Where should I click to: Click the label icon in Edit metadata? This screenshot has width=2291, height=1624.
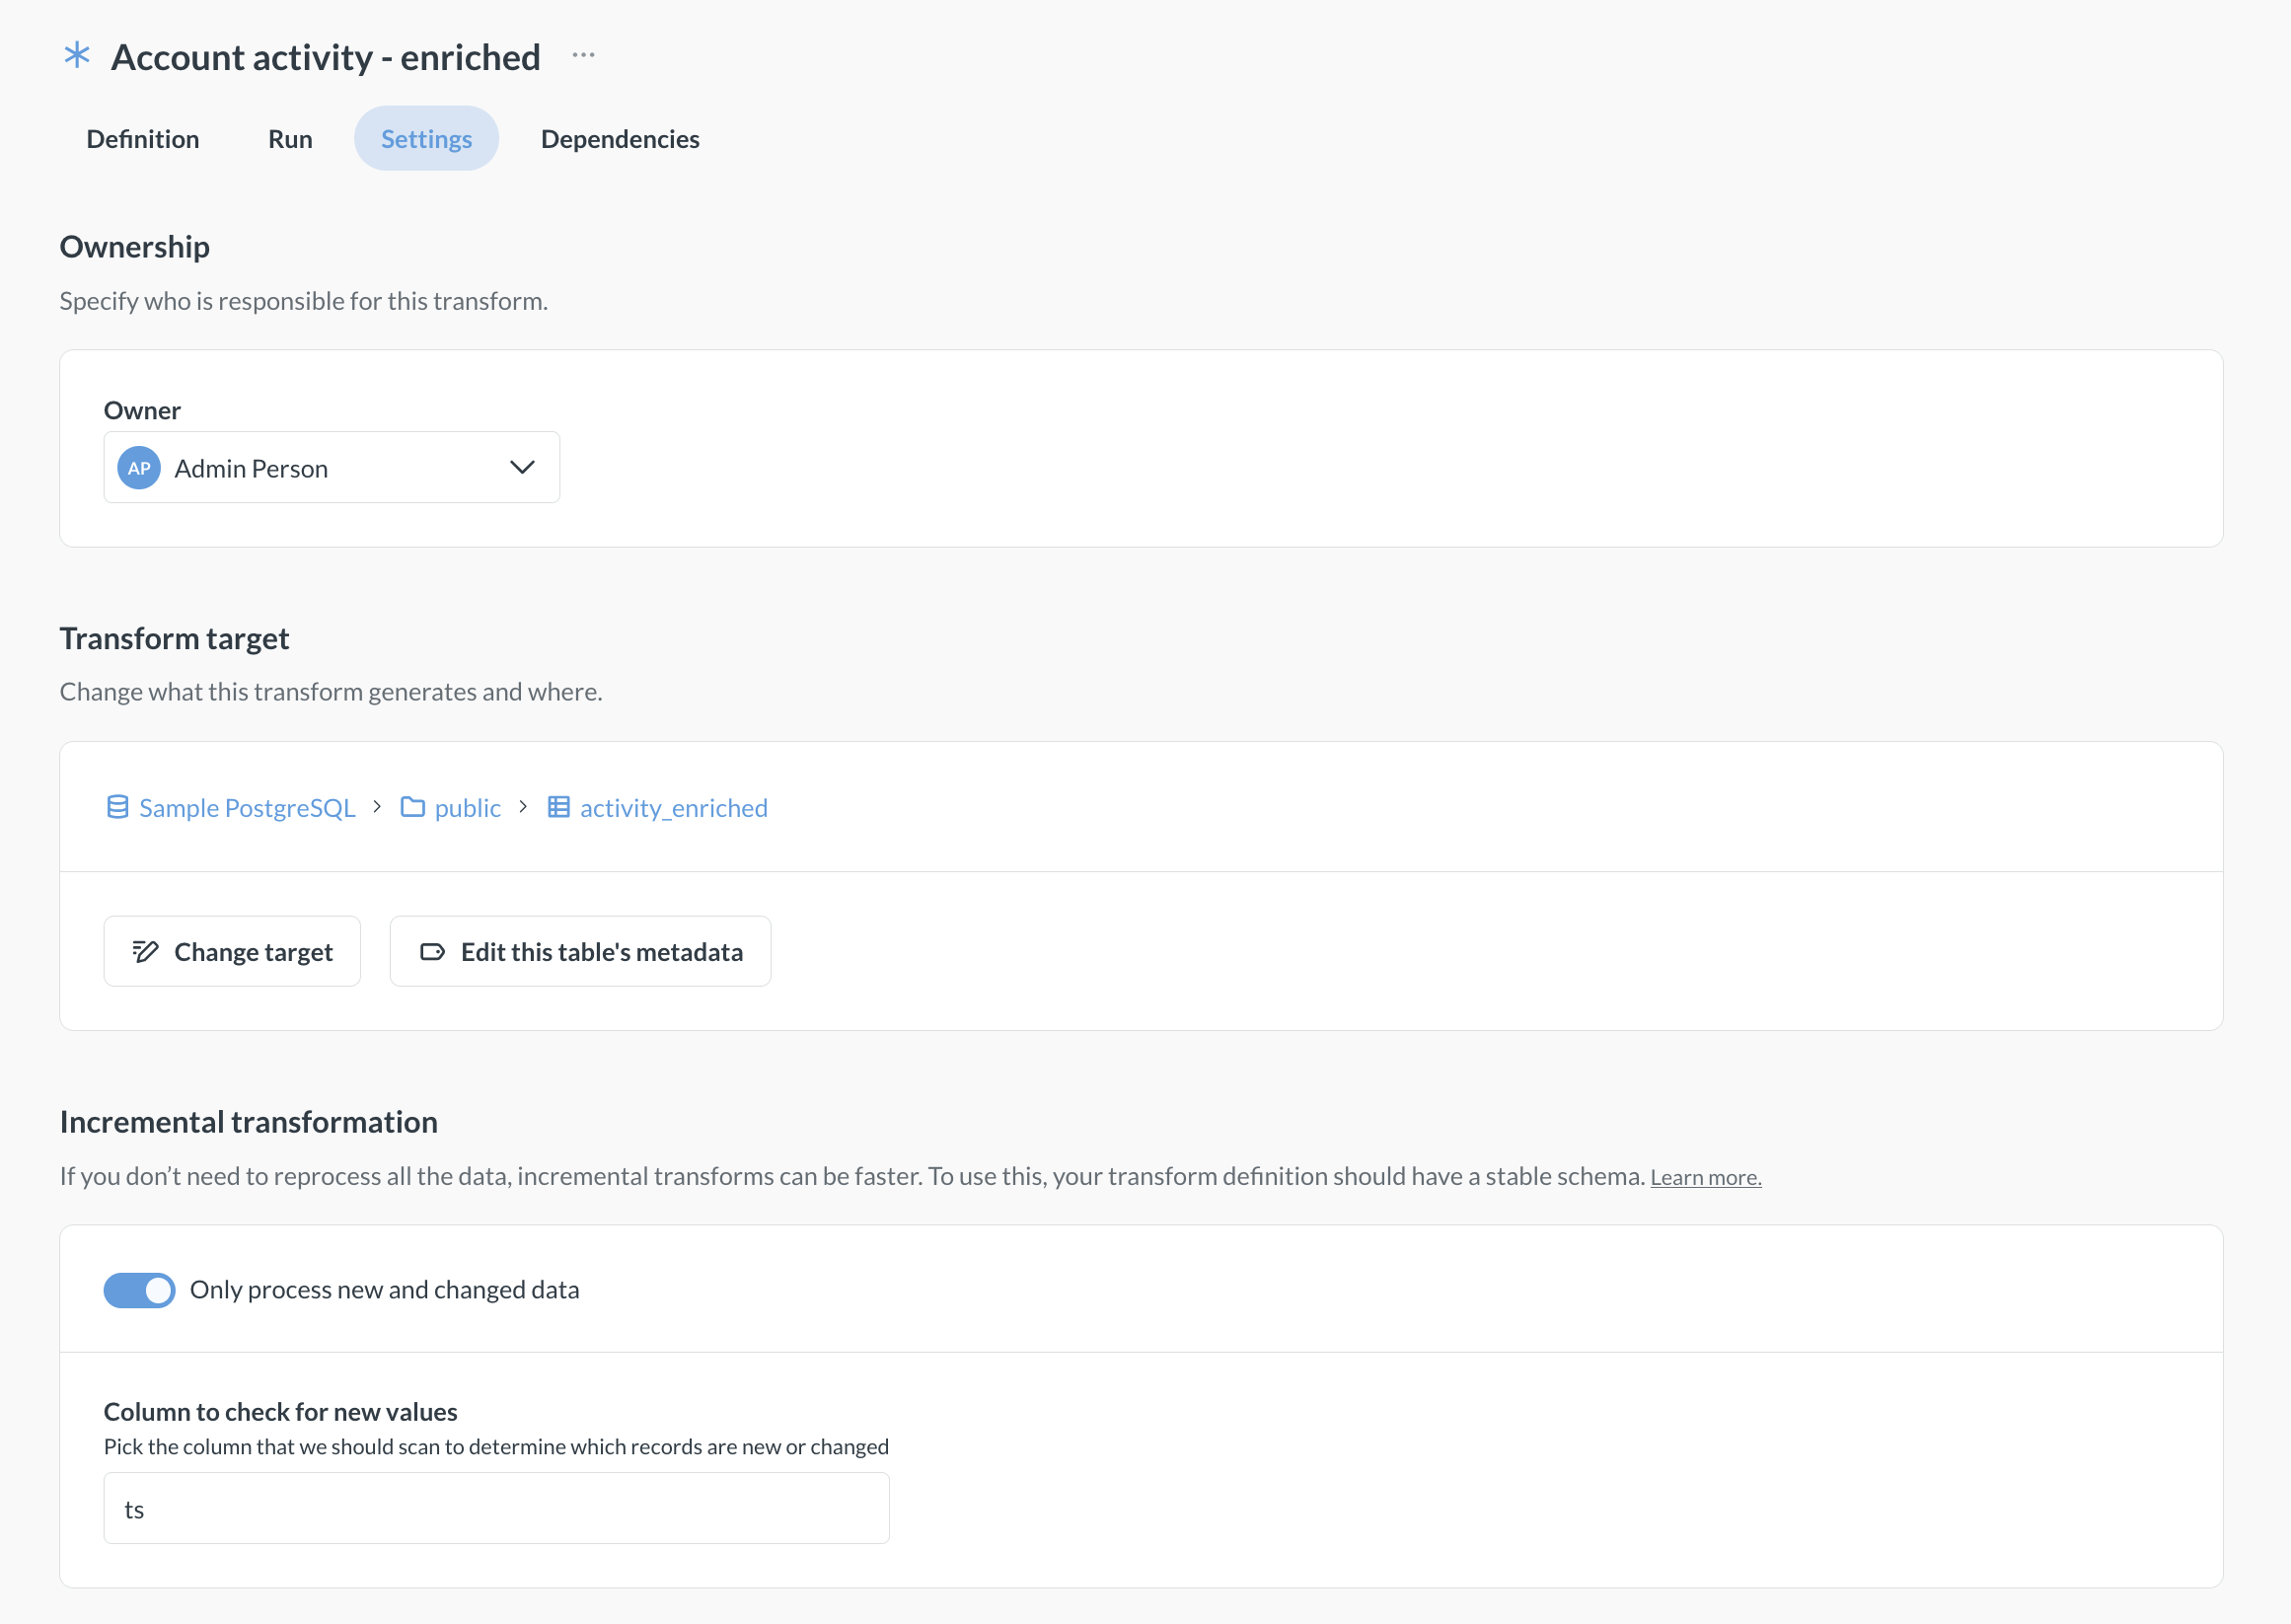tap(432, 951)
